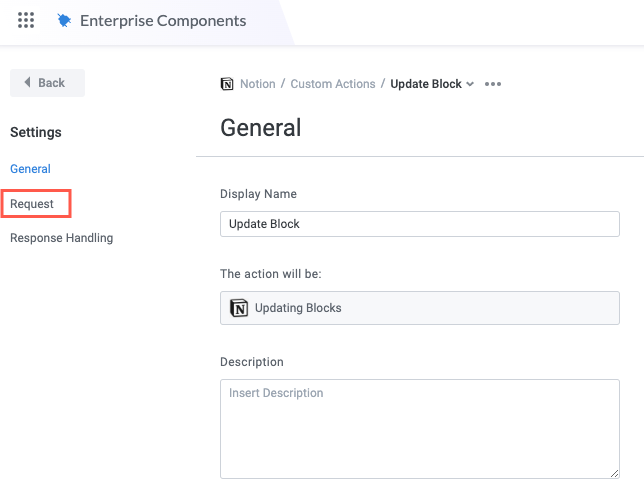Go back using the Back button
Viewport: 644px width, 492px height.
(x=47, y=83)
